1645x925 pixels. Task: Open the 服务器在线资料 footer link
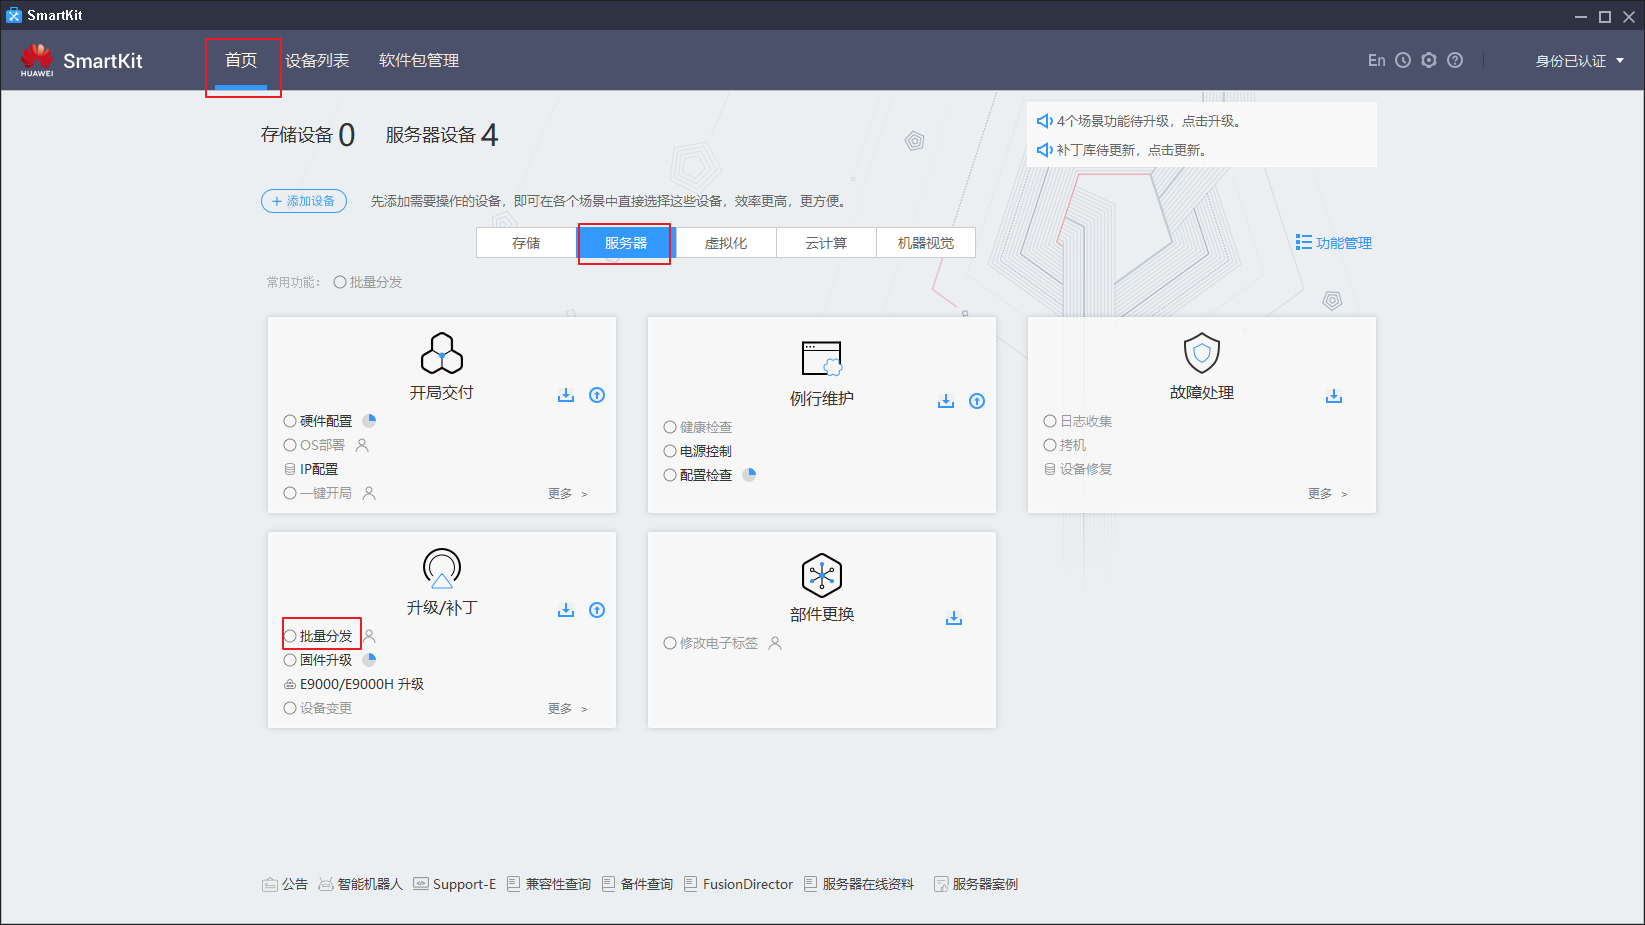(859, 884)
